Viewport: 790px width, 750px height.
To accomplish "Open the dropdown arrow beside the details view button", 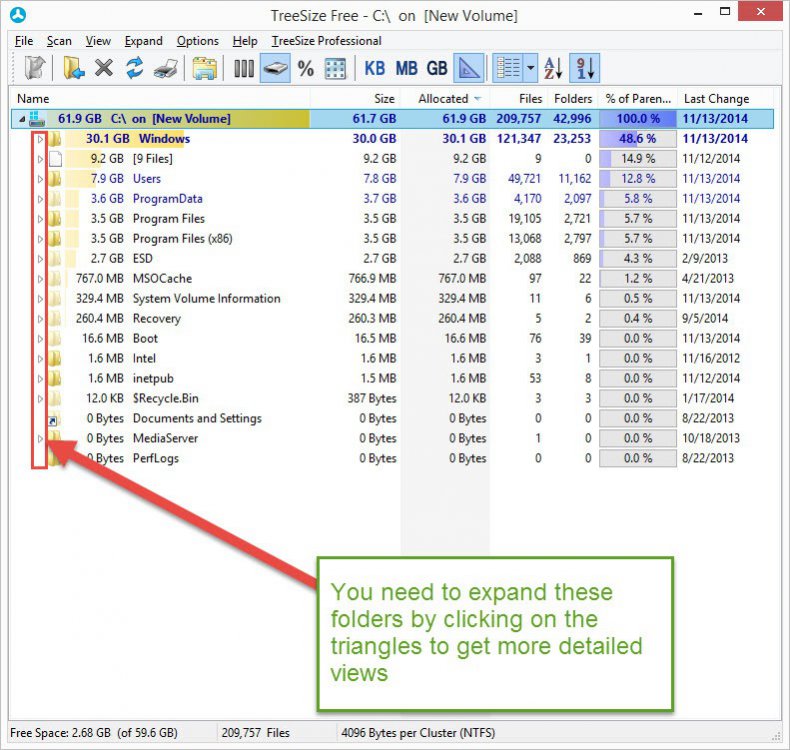I will click(531, 68).
